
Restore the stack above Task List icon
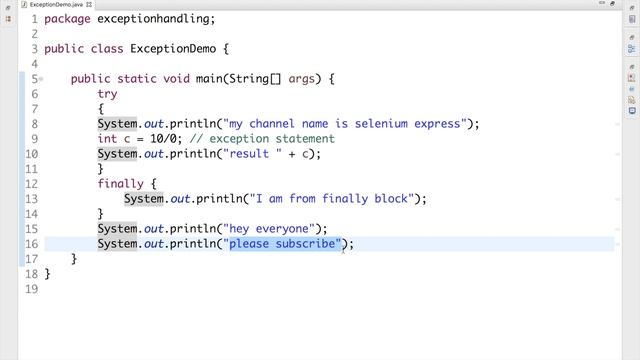[x=632, y=7]
